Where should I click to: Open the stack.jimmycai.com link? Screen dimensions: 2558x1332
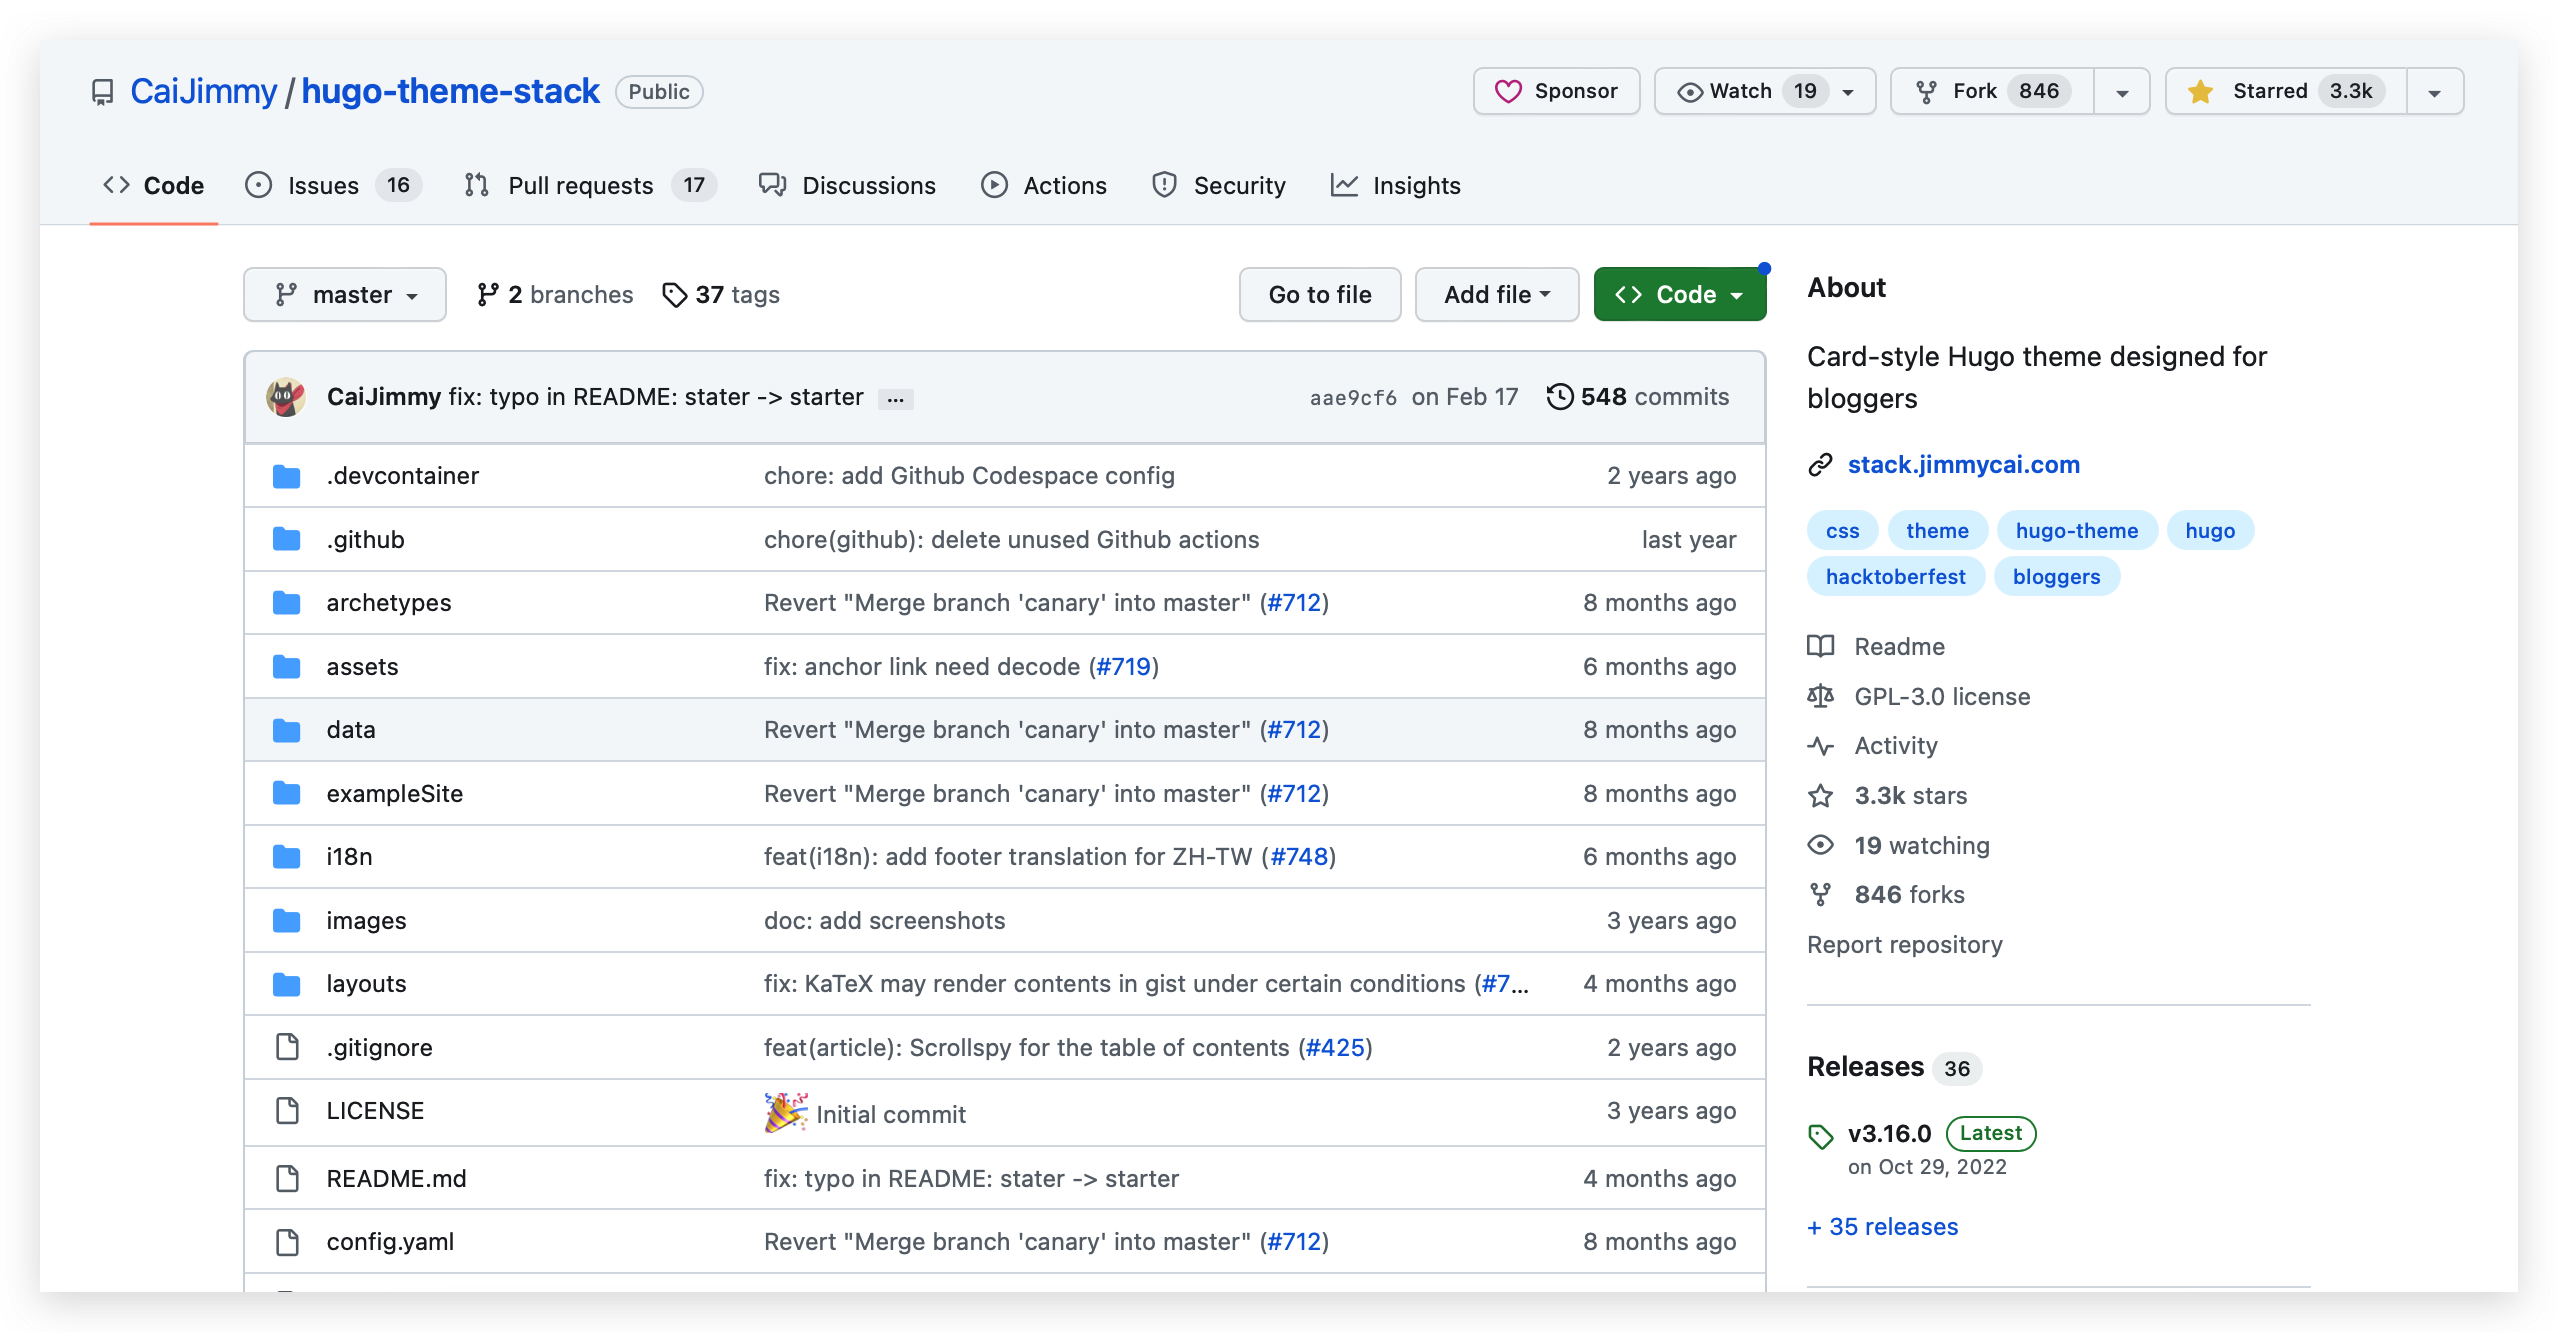[x=1962, y=465]
